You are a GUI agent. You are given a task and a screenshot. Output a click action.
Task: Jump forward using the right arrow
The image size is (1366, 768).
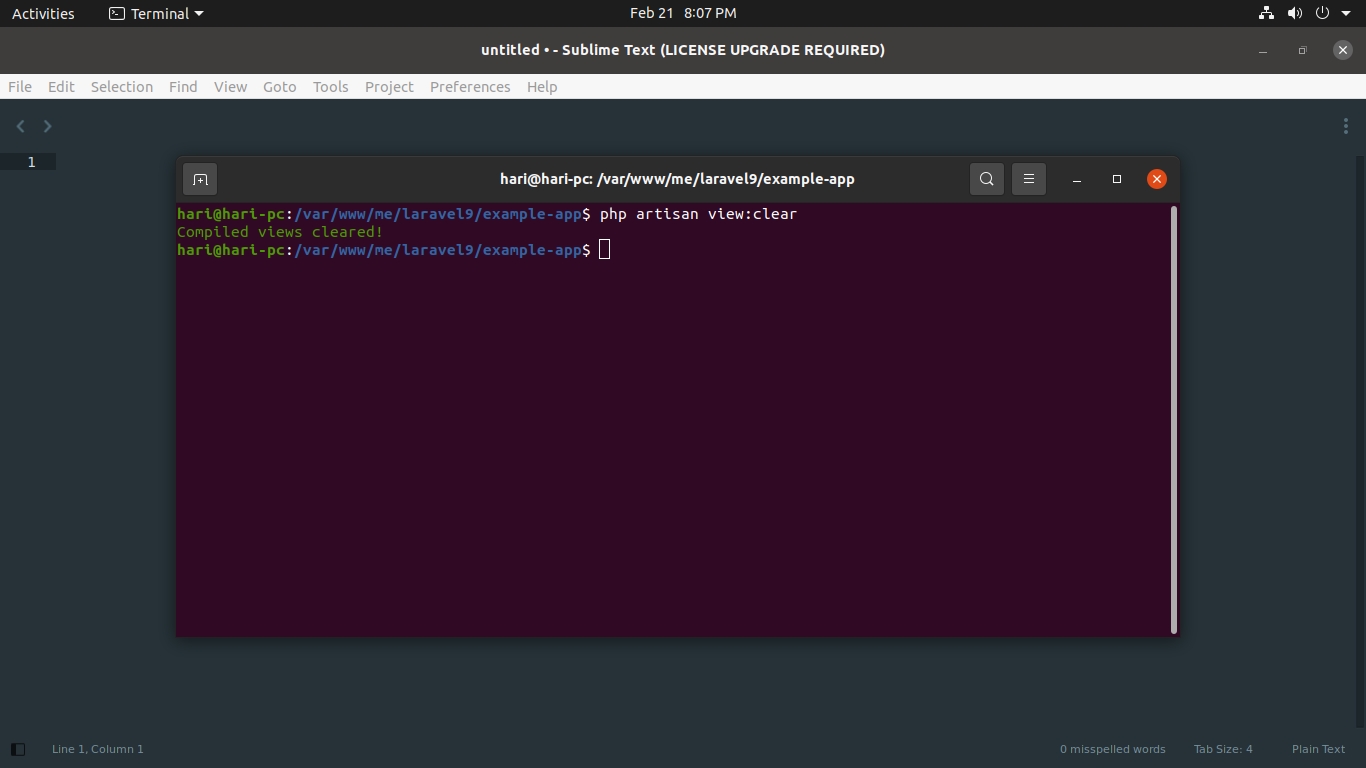click(x=47, y=126)
